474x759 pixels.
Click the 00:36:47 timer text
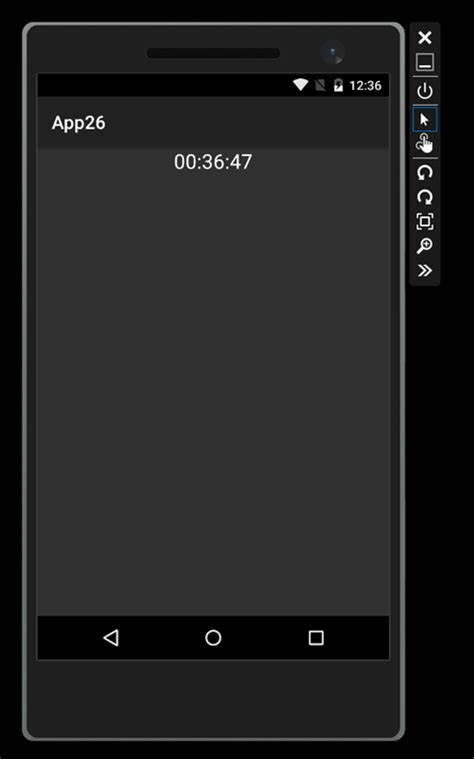pos(213,162)
